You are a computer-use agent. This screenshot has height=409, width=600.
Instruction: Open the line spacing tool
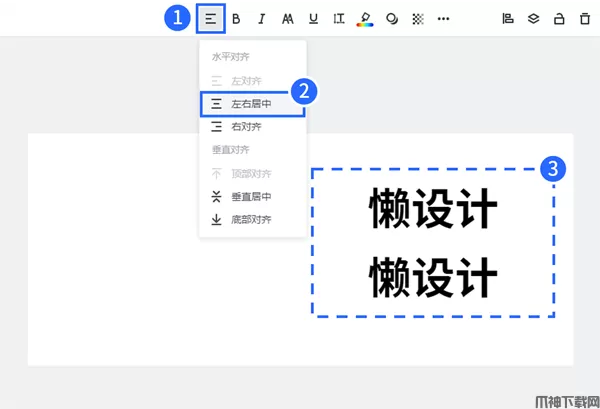[339, 18]
